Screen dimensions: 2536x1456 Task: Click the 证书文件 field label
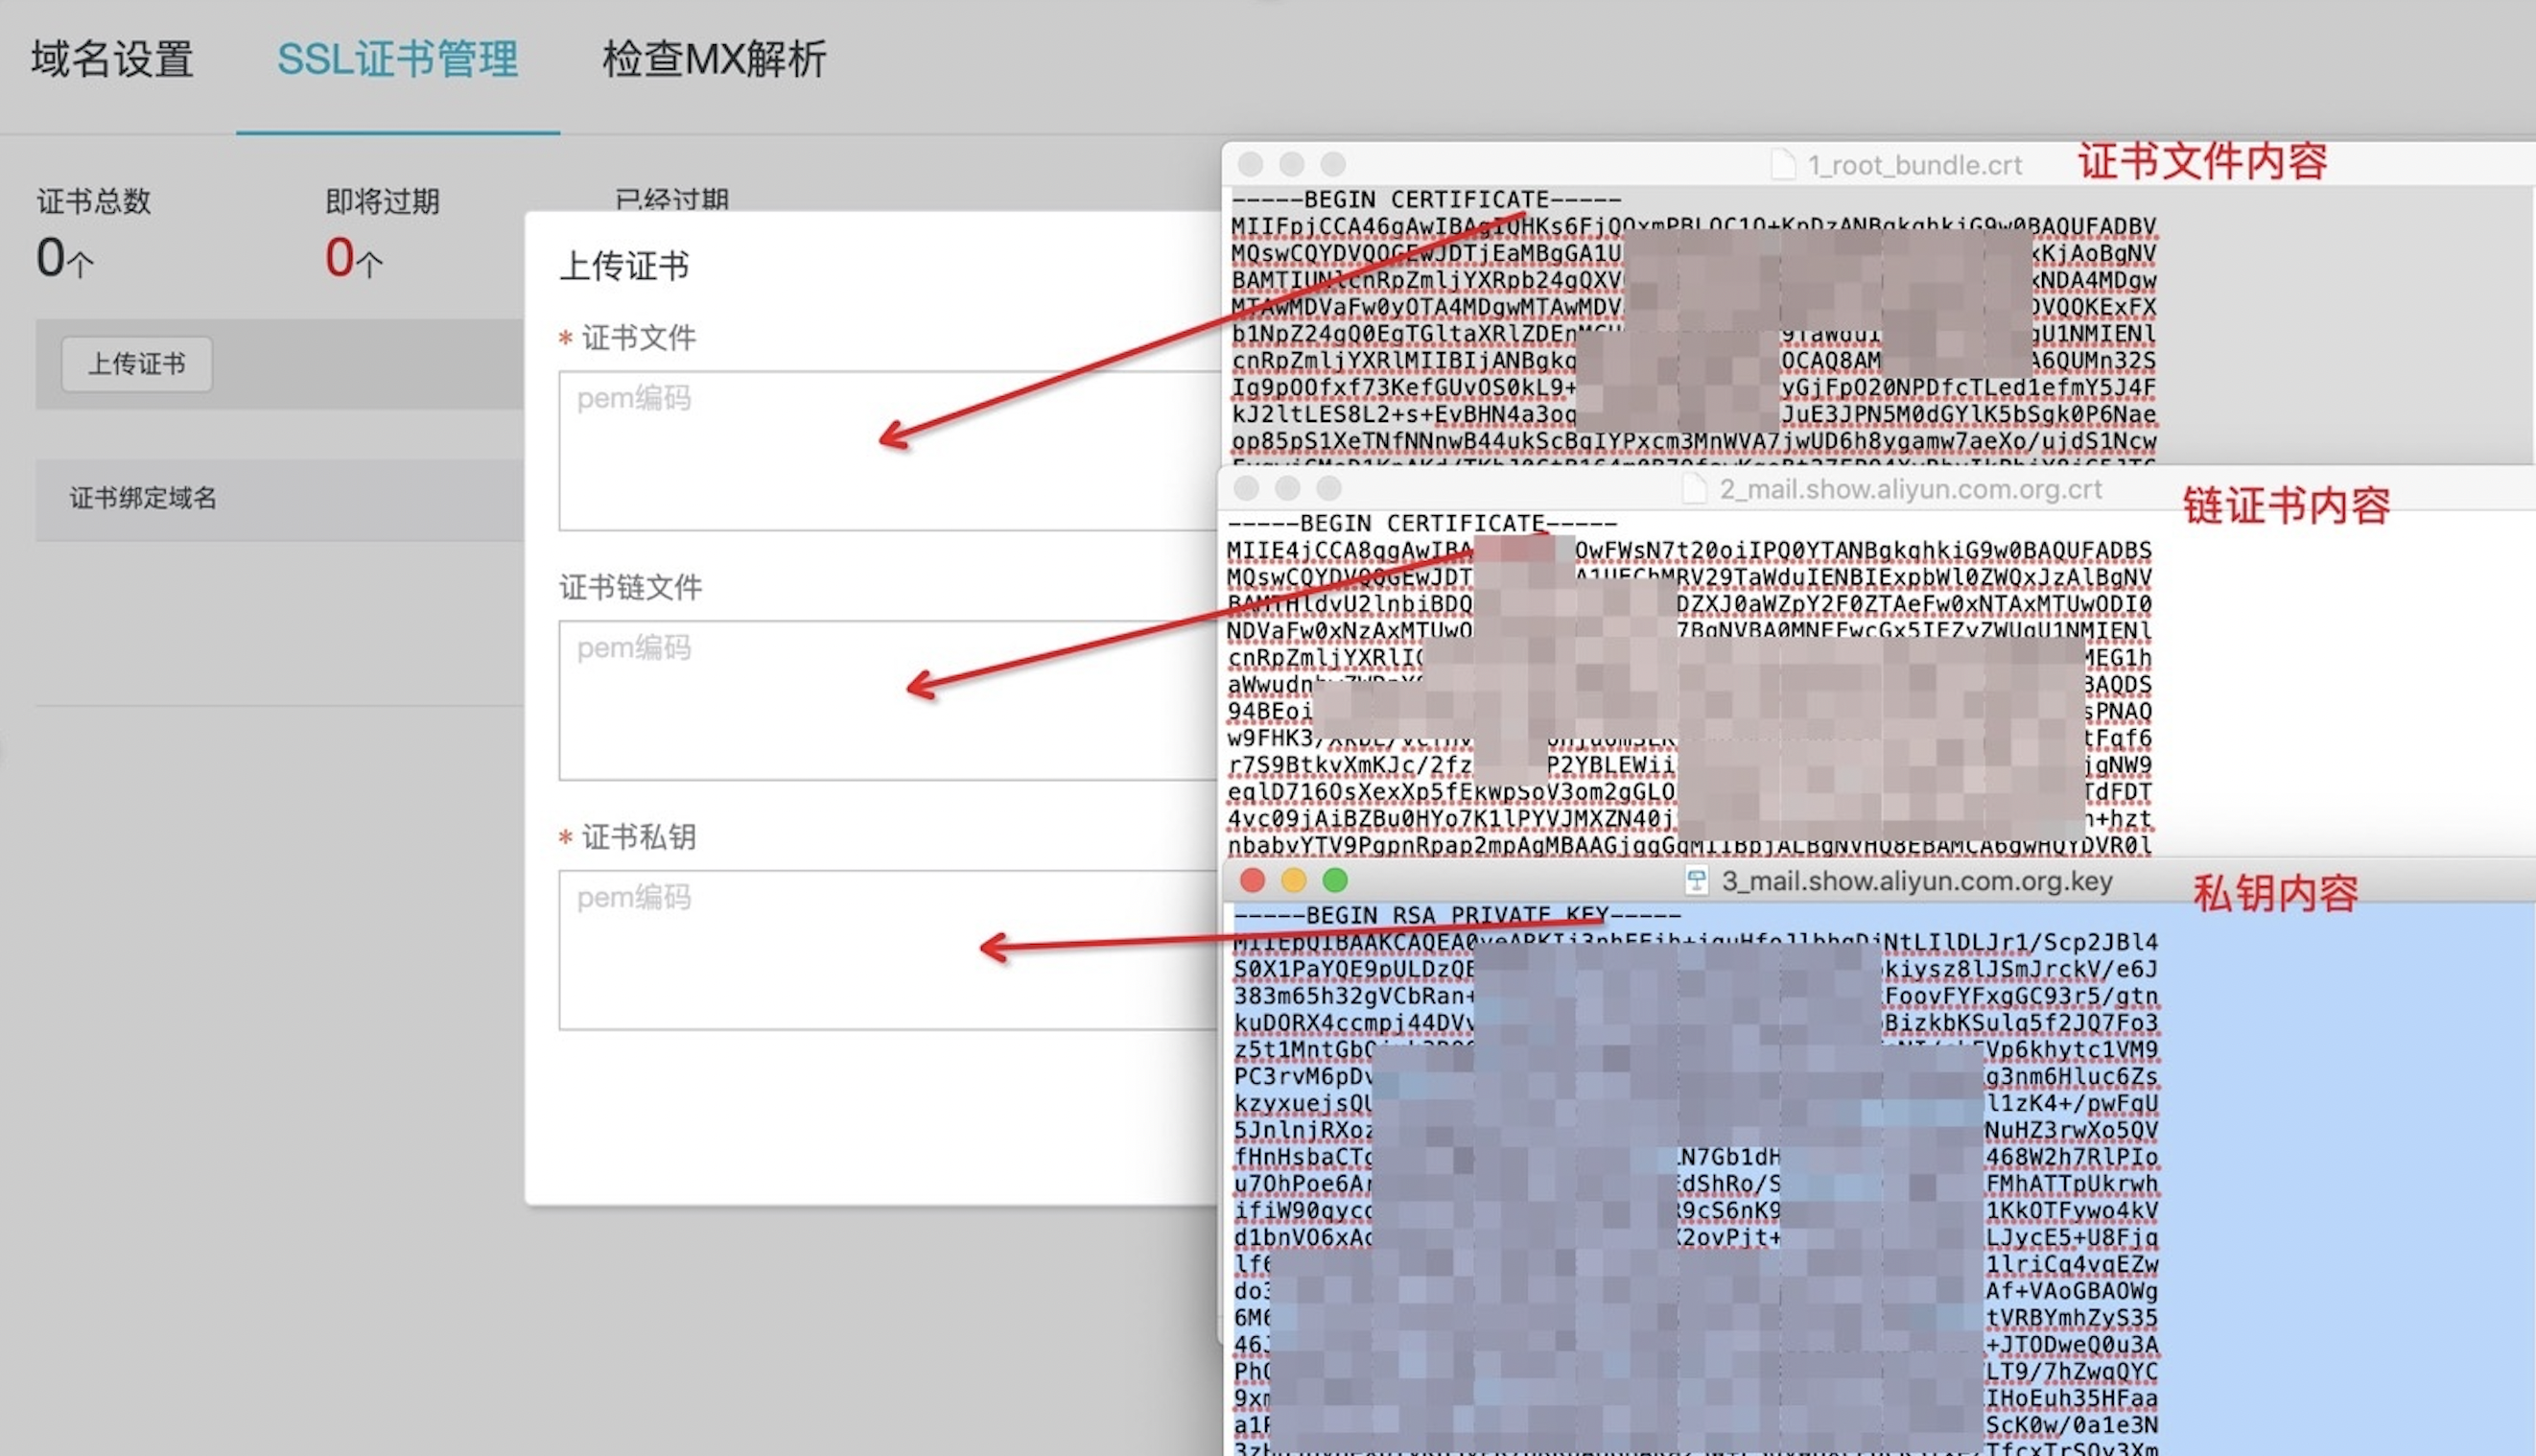638,338
